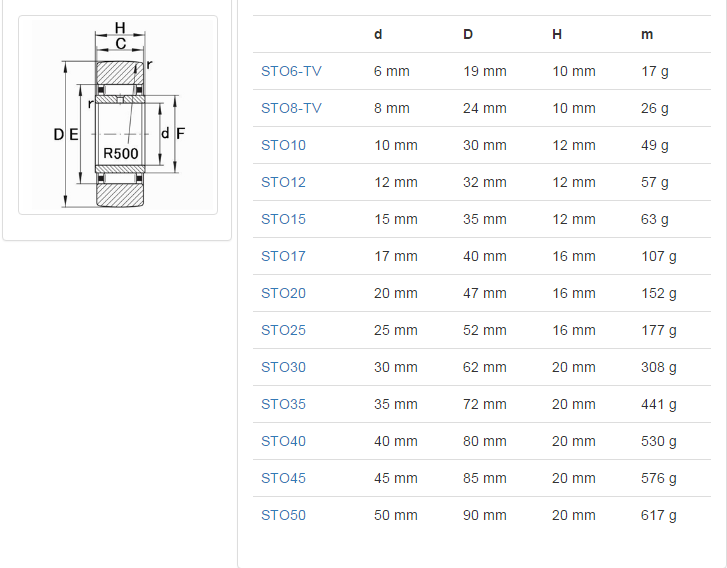Open the STO15 product page link
This screenshot has height=568, width=727.
[x=283, y=219]
